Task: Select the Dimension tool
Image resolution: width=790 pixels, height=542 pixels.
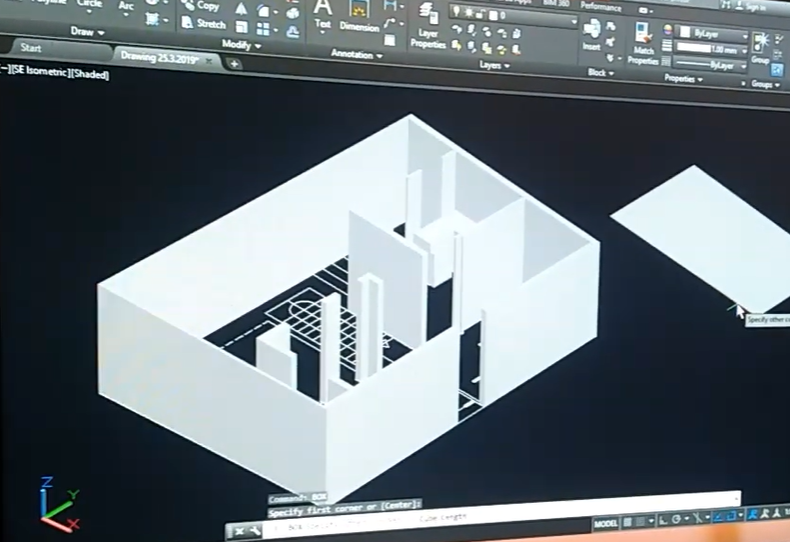Action: 359,17
